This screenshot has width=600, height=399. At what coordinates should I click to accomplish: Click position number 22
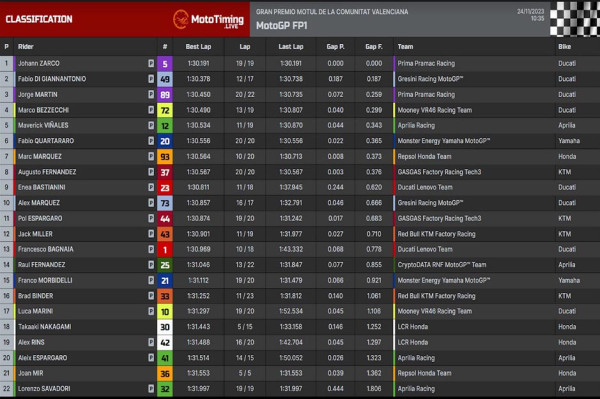[7, 389]
